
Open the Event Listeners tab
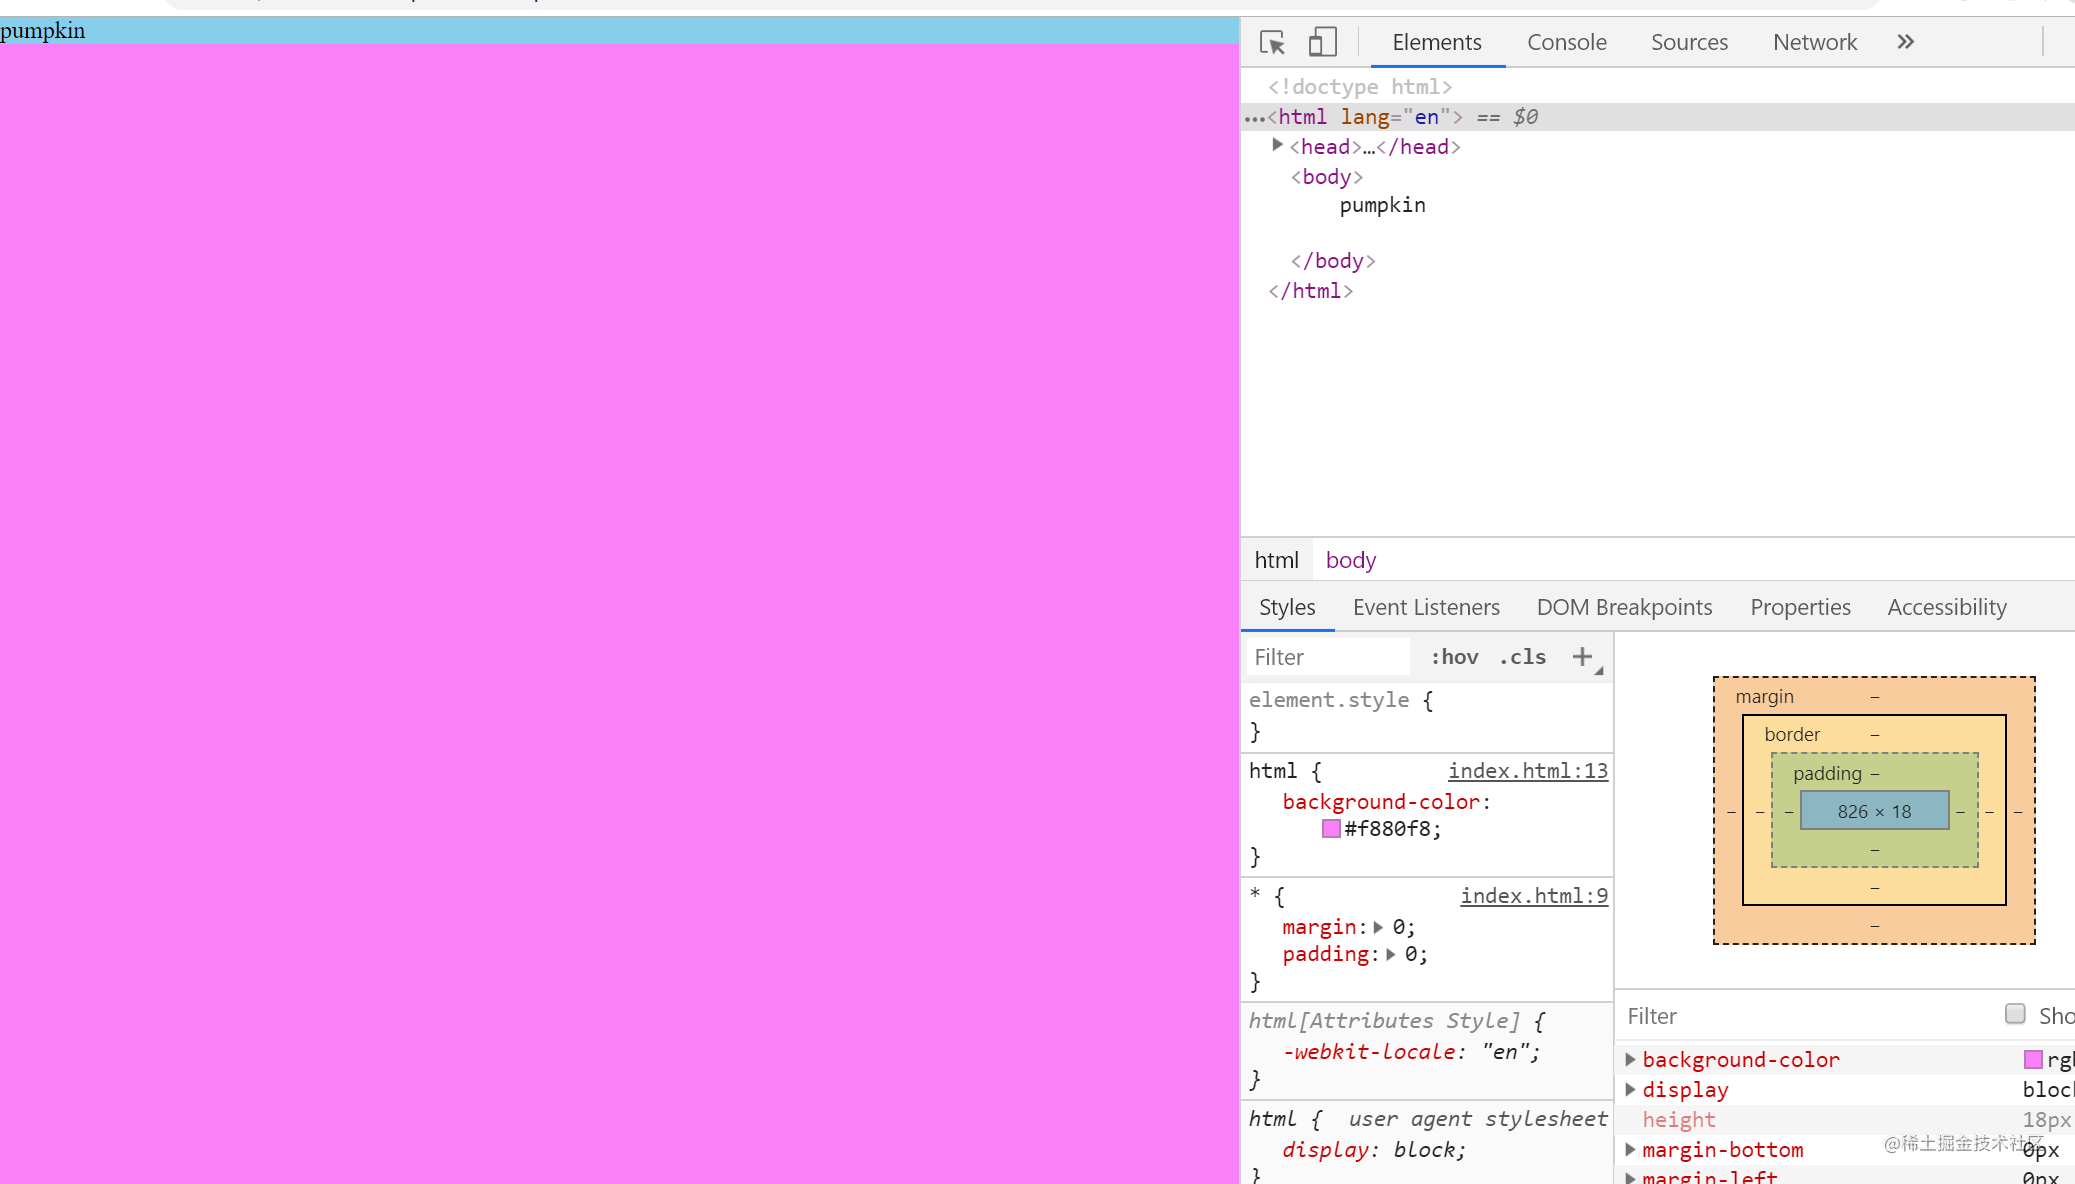[1426, 607]
